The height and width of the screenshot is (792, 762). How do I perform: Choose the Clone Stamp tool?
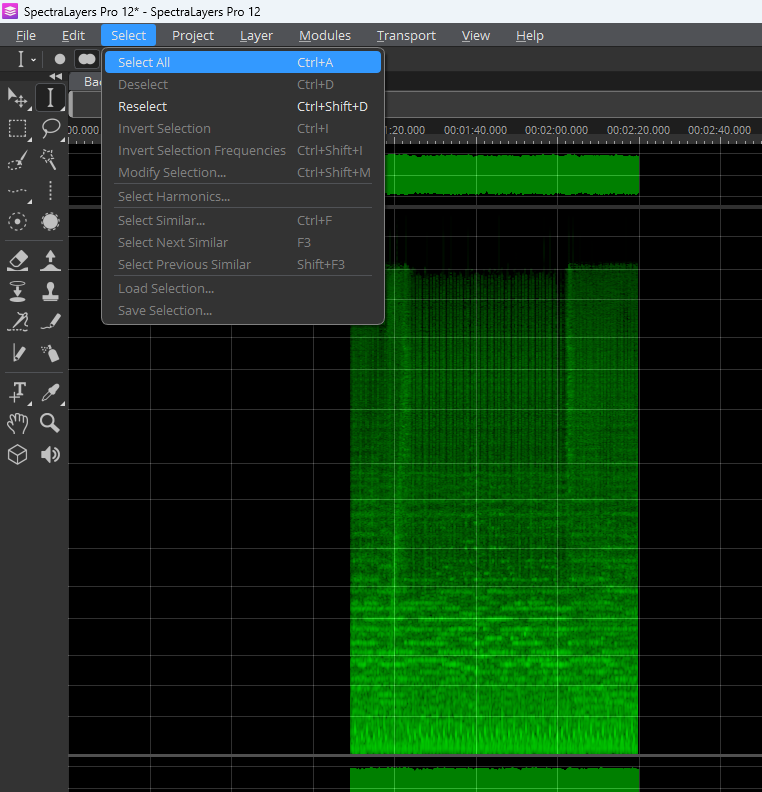50,291
